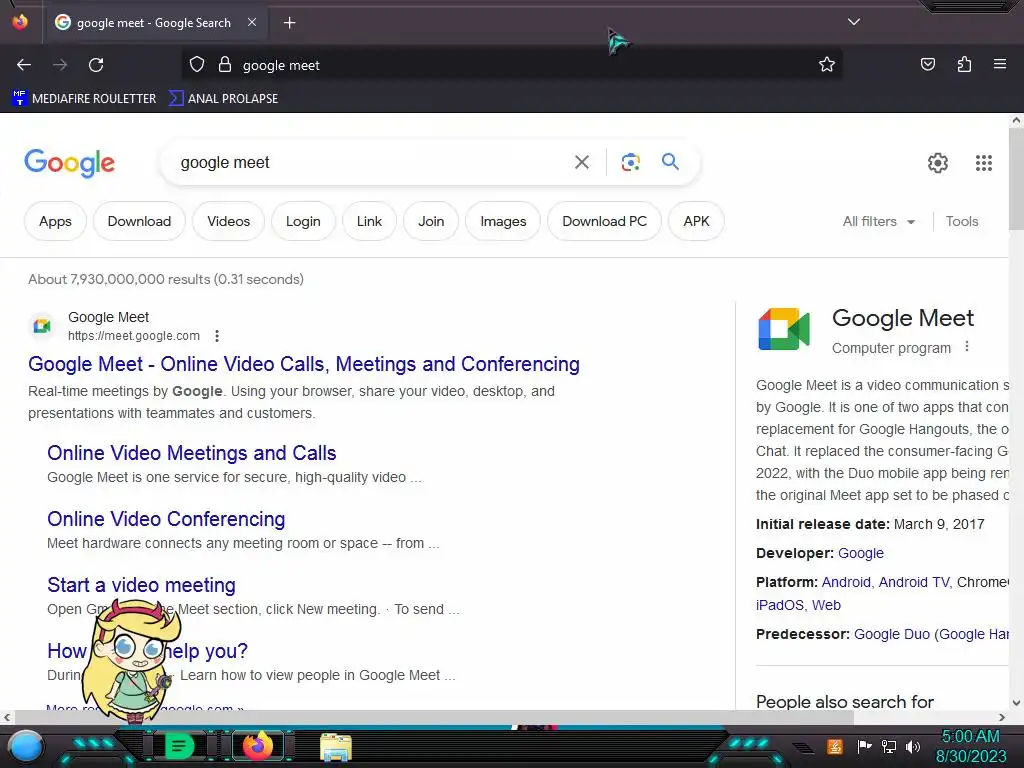
Task: Click the horizontal scrollbar right arrow
Action: (x=1002, y=717)
